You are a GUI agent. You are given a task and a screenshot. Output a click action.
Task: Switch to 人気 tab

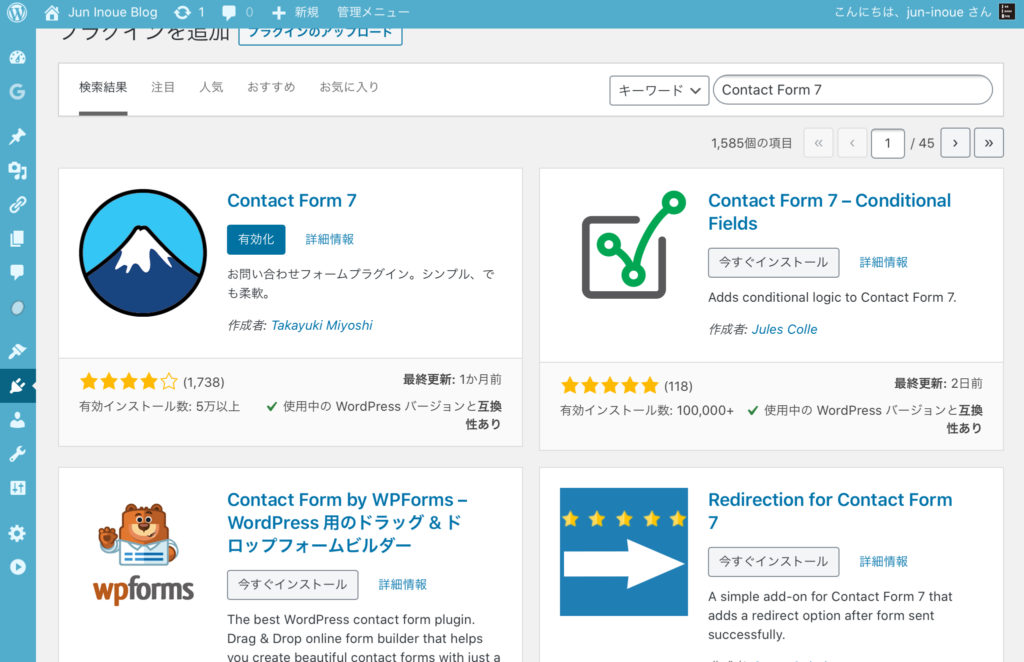pyautogui.click(x=211, y=87)
